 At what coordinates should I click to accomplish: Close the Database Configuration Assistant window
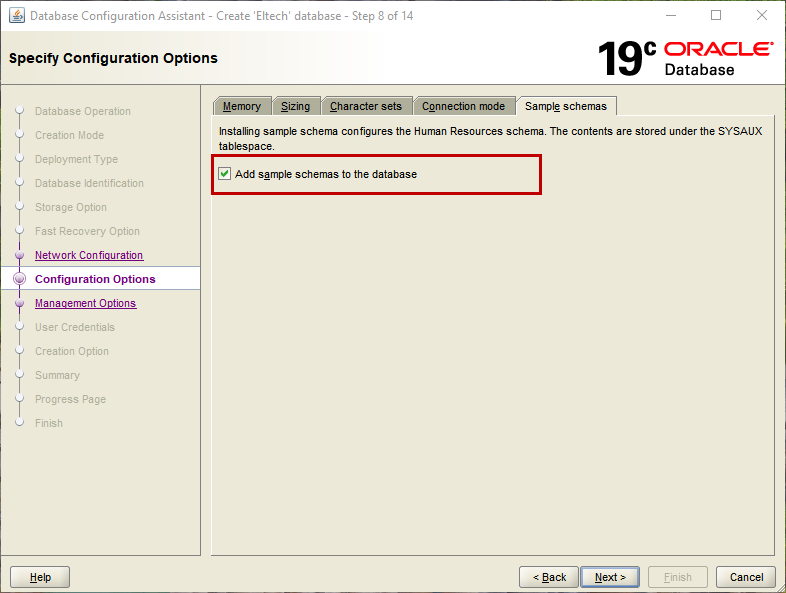761,16
